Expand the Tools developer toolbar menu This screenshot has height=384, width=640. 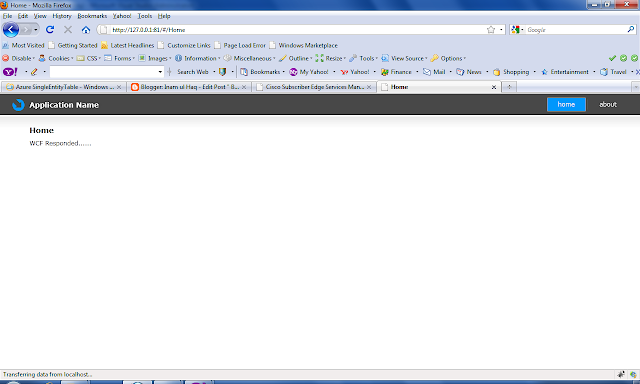coord(363,58)
